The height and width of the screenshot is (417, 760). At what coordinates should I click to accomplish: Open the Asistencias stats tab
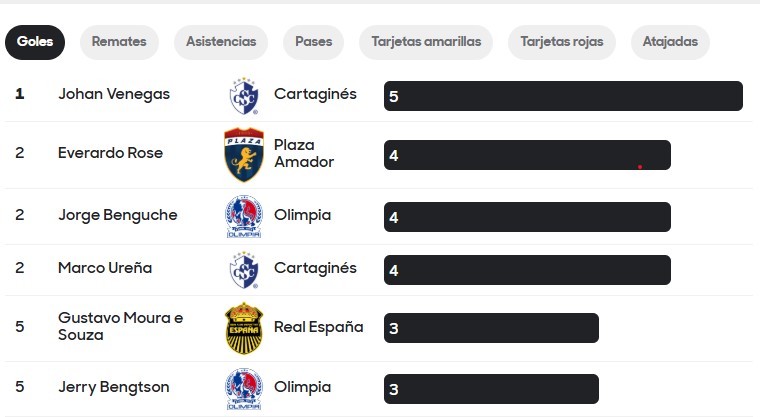click(221, 42)
